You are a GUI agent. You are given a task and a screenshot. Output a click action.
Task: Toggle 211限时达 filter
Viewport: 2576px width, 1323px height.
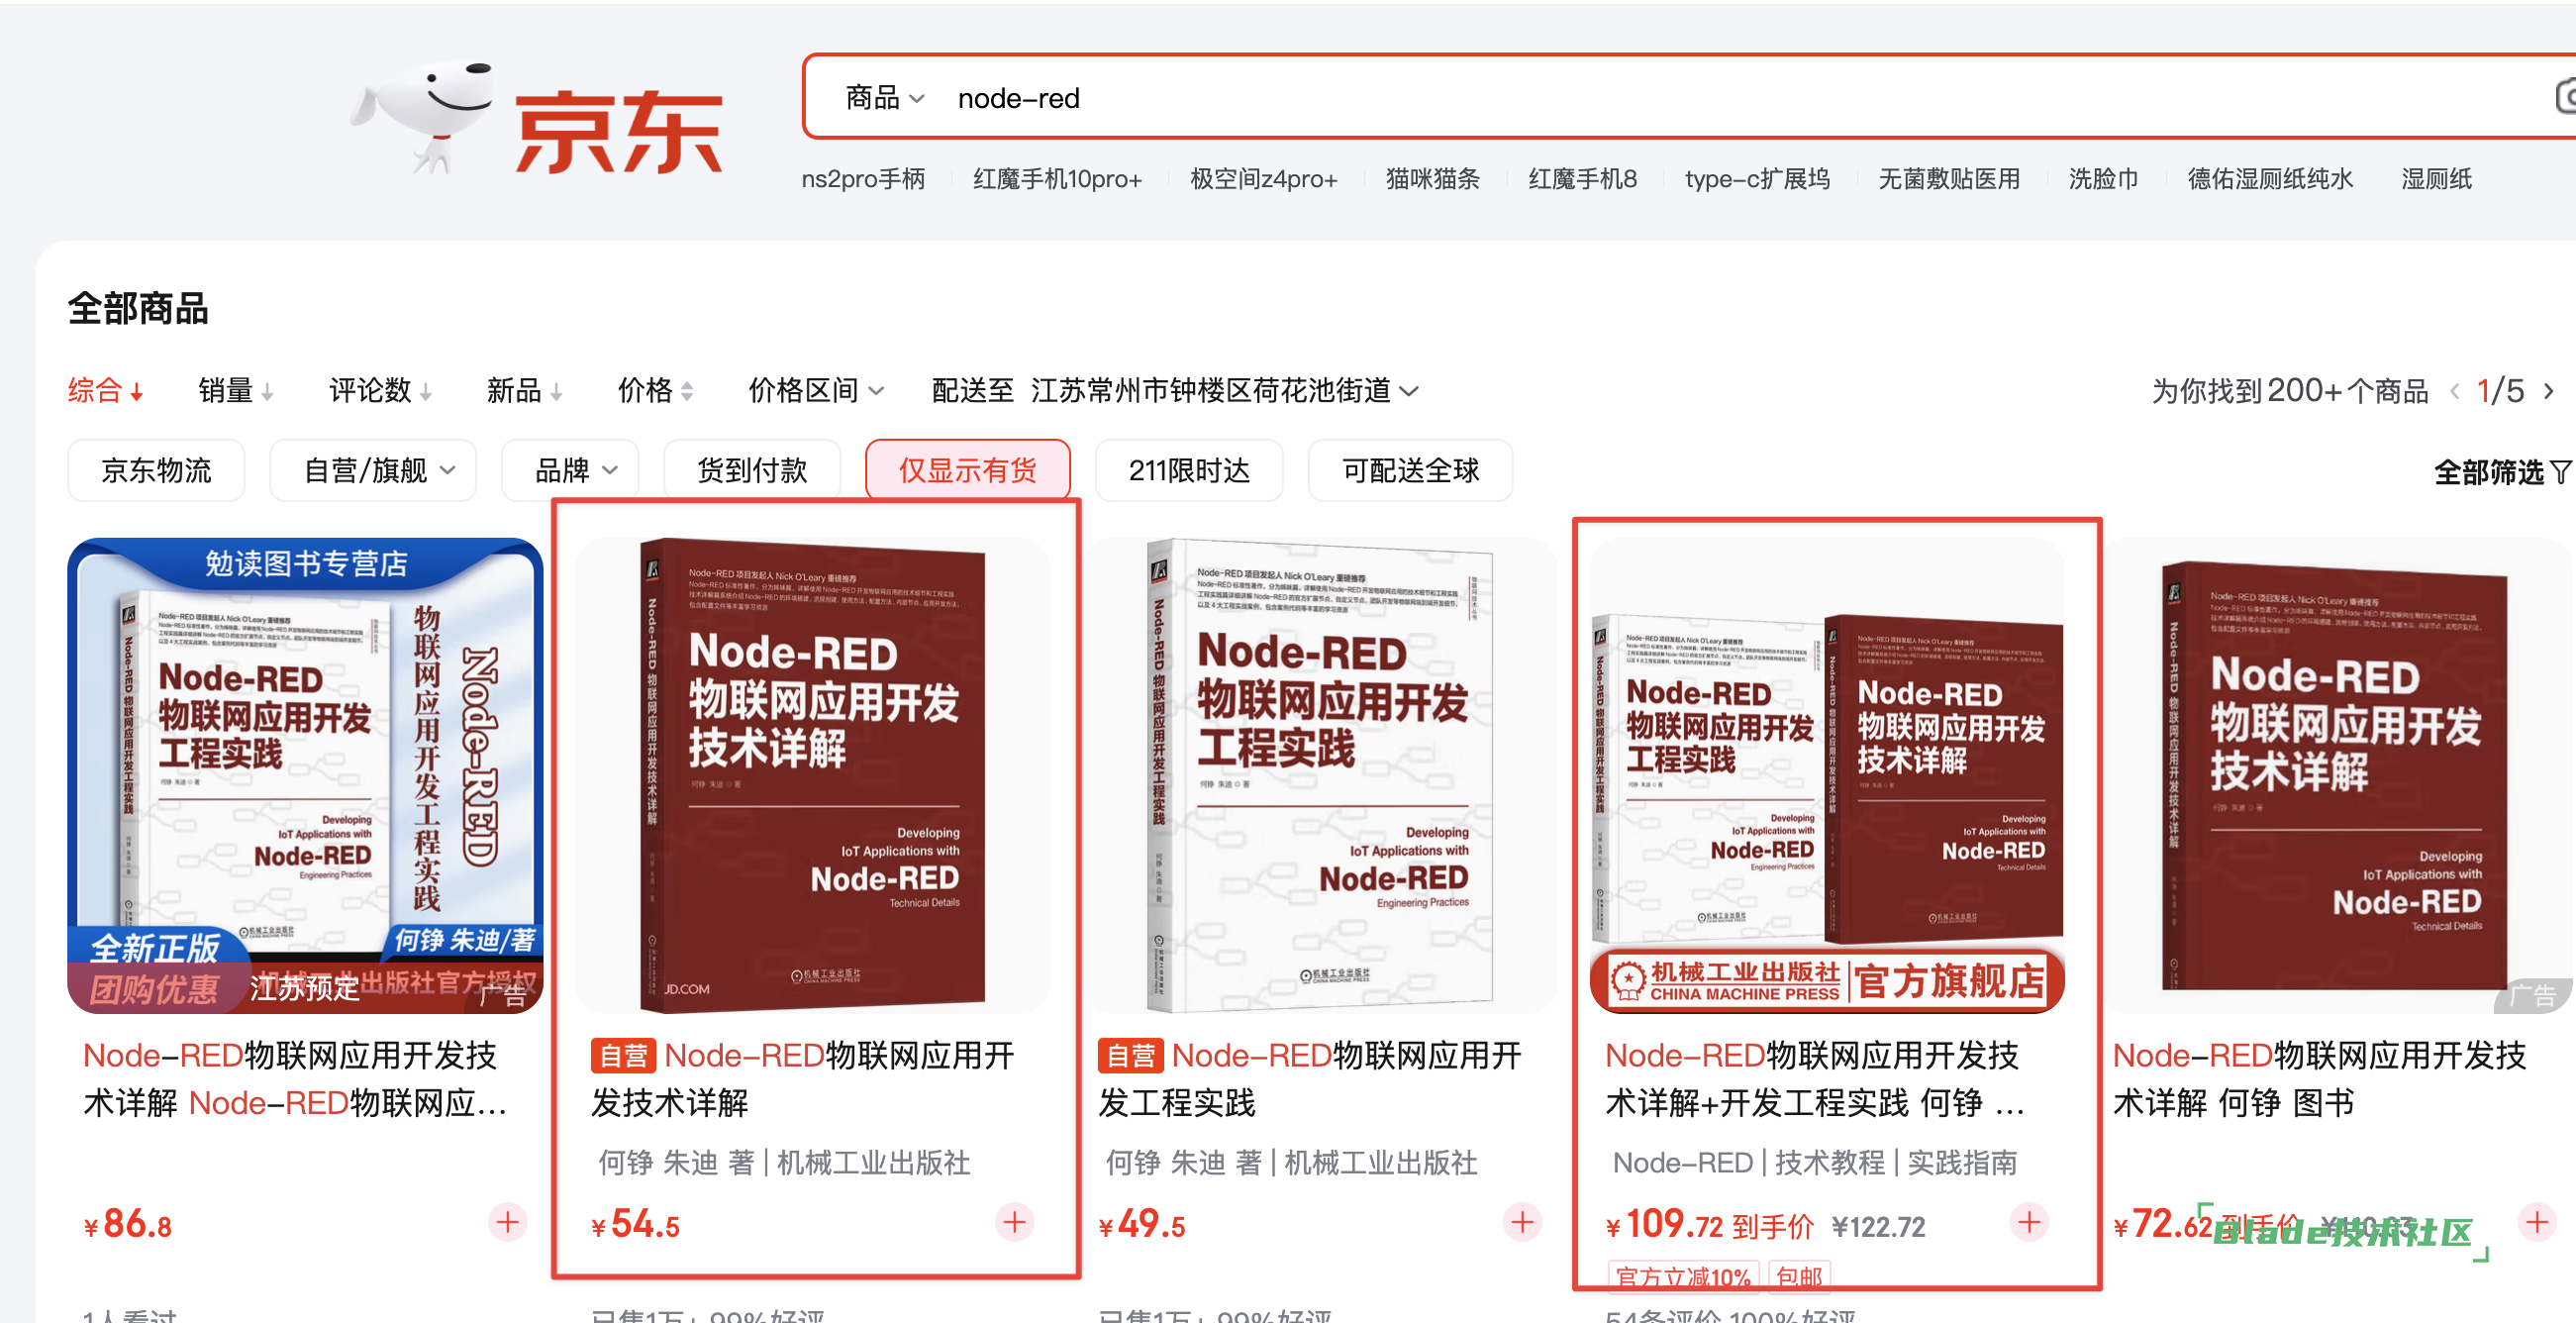[x=1189, y=470]
